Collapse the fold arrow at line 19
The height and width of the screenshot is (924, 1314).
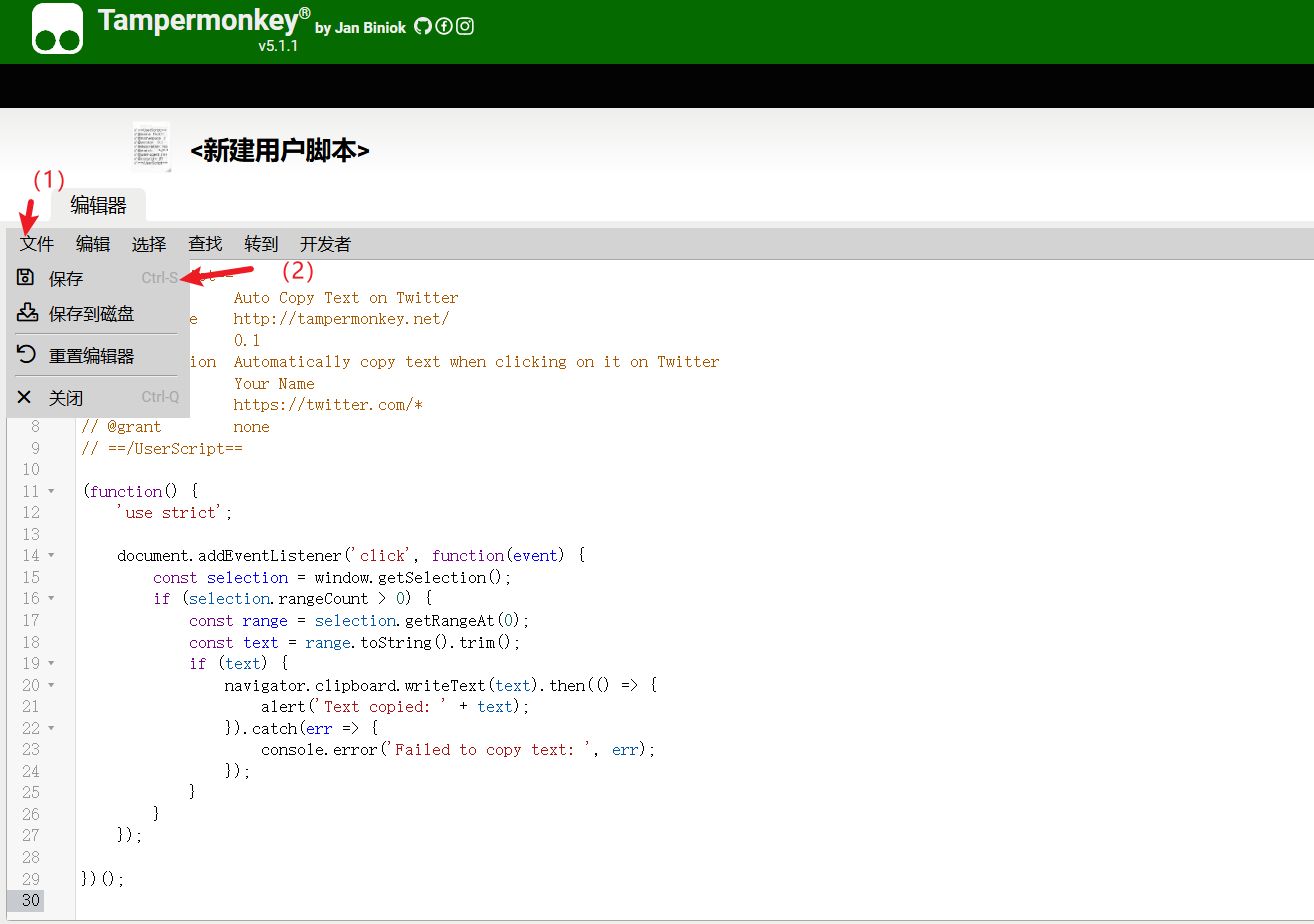click(x=51, y=663)
